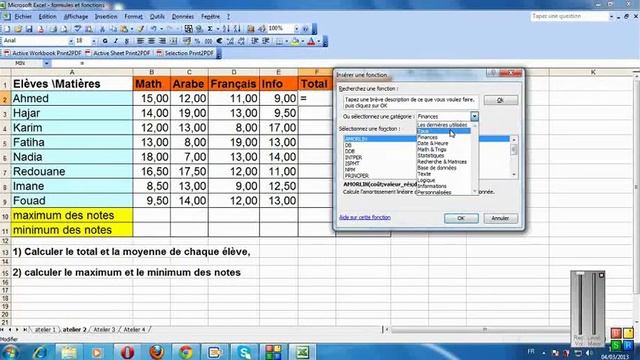640x360 pixels.
Task: Click the Open file toolbar icon
Action: coord(18,29)
